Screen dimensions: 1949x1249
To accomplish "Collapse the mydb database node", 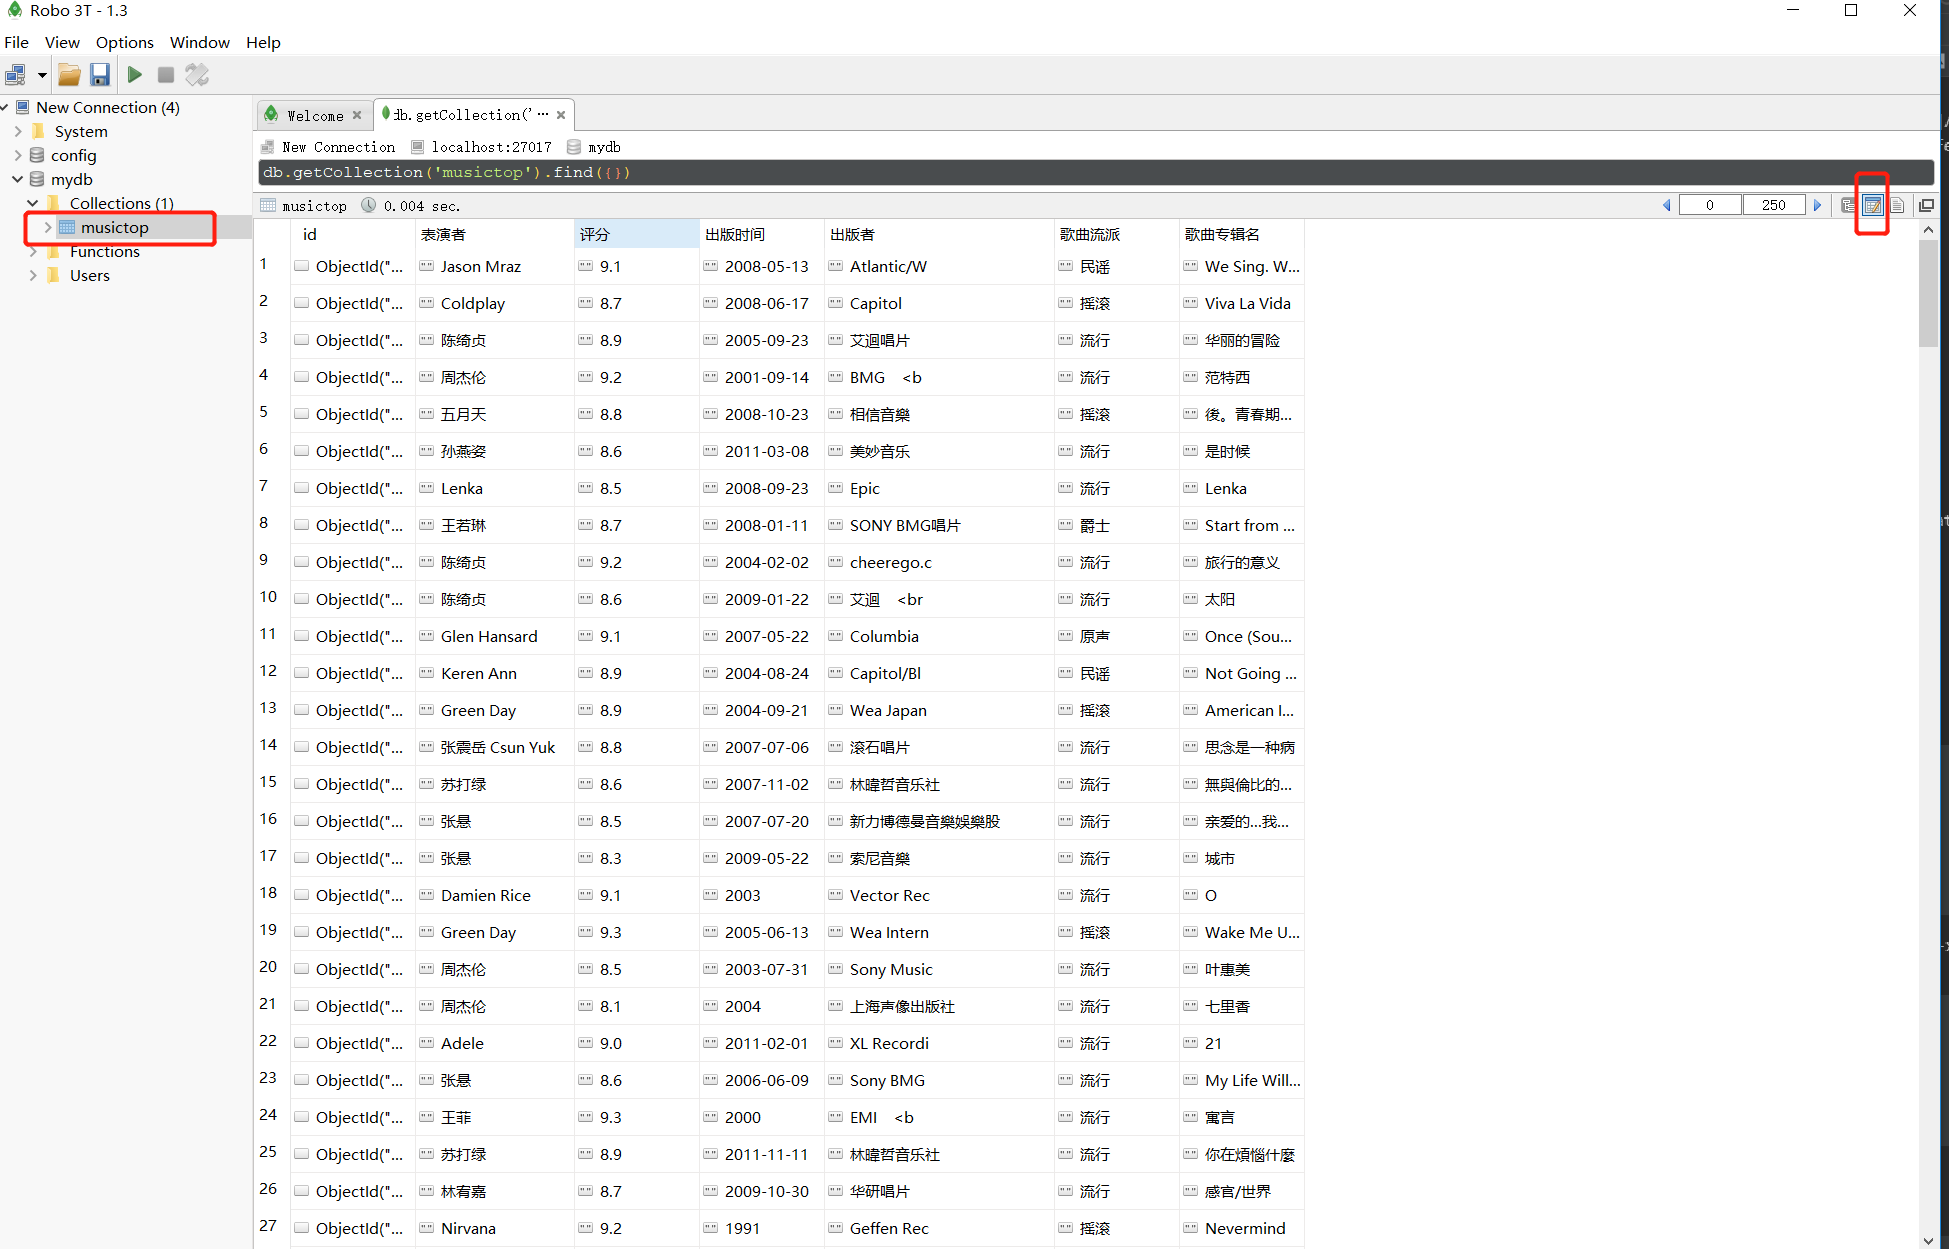I will pyautogui.click(x=18, y=179).
